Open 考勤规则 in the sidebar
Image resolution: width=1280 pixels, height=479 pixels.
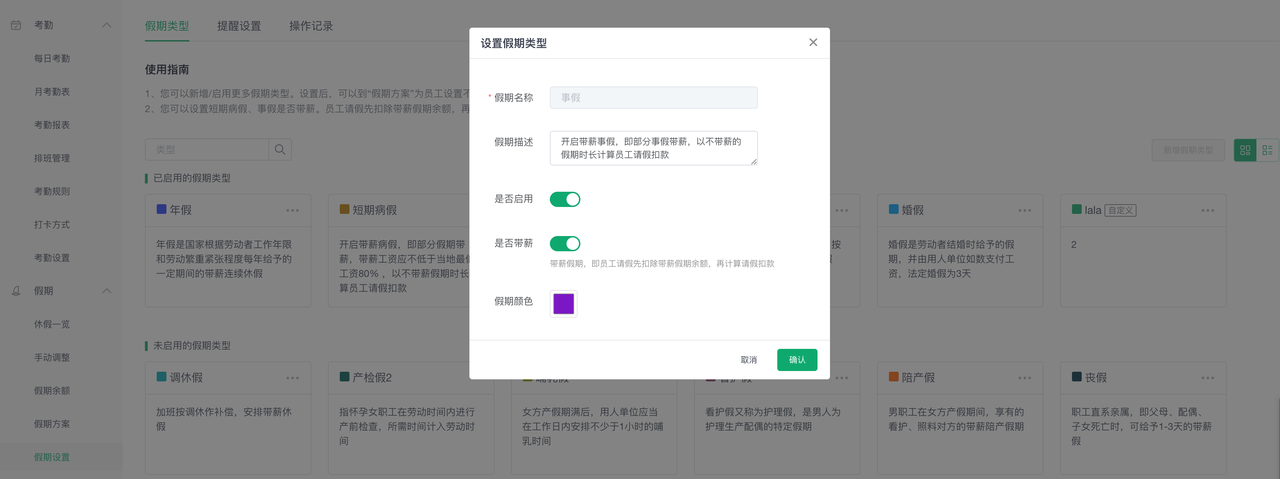point(52,191)
